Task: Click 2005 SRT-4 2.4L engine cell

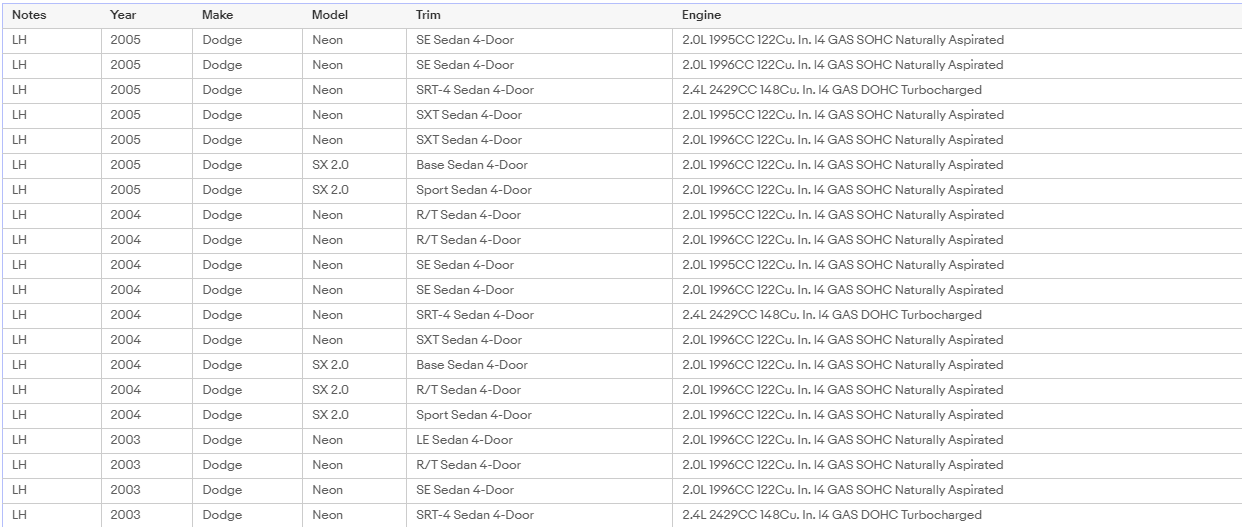Action: [x=957, y=90]
